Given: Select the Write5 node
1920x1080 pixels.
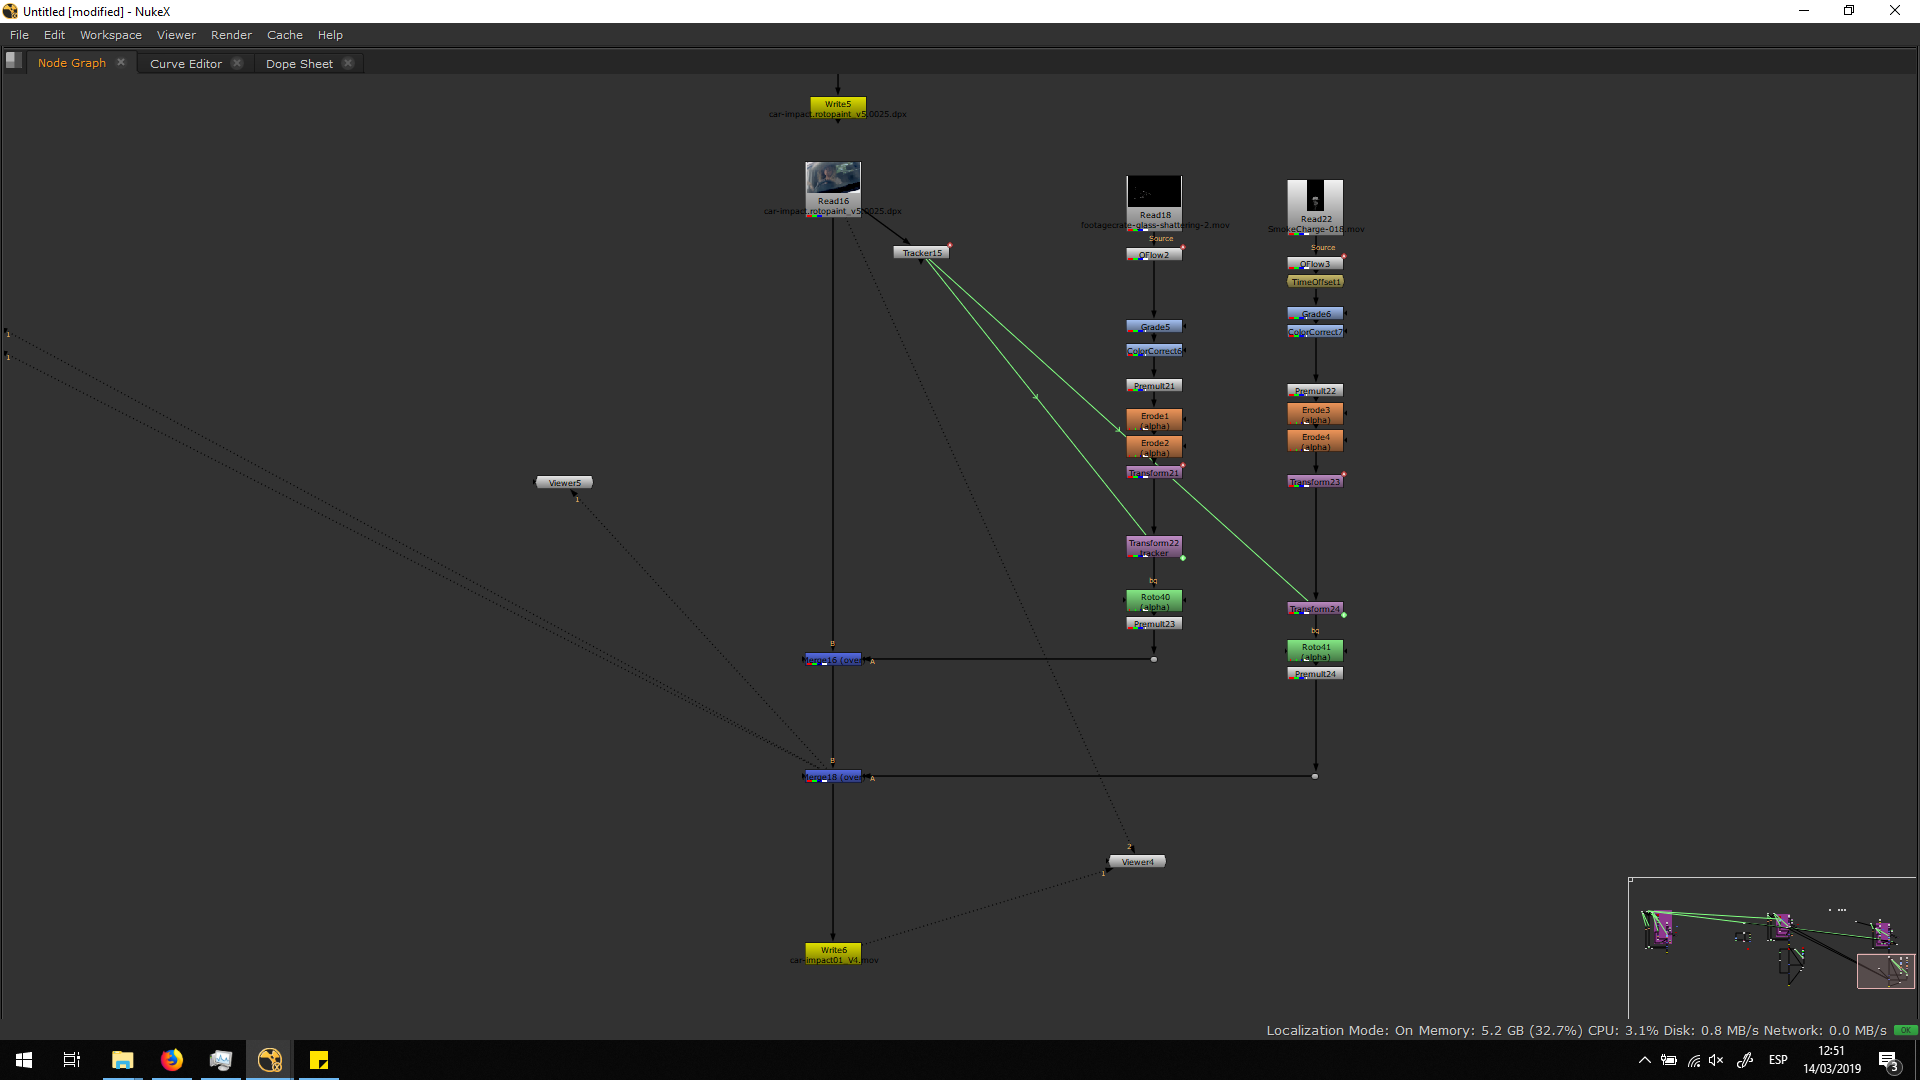Looking at the screenshot, I should 838,104.
